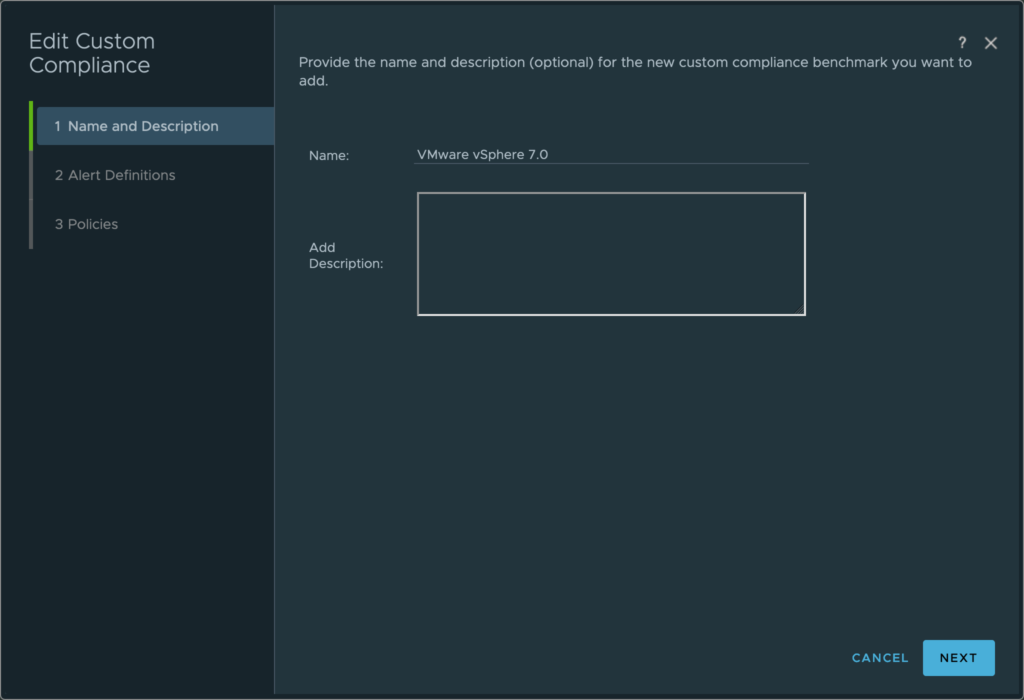Click NEXT to continue the wizard

(x=958, y=658)
